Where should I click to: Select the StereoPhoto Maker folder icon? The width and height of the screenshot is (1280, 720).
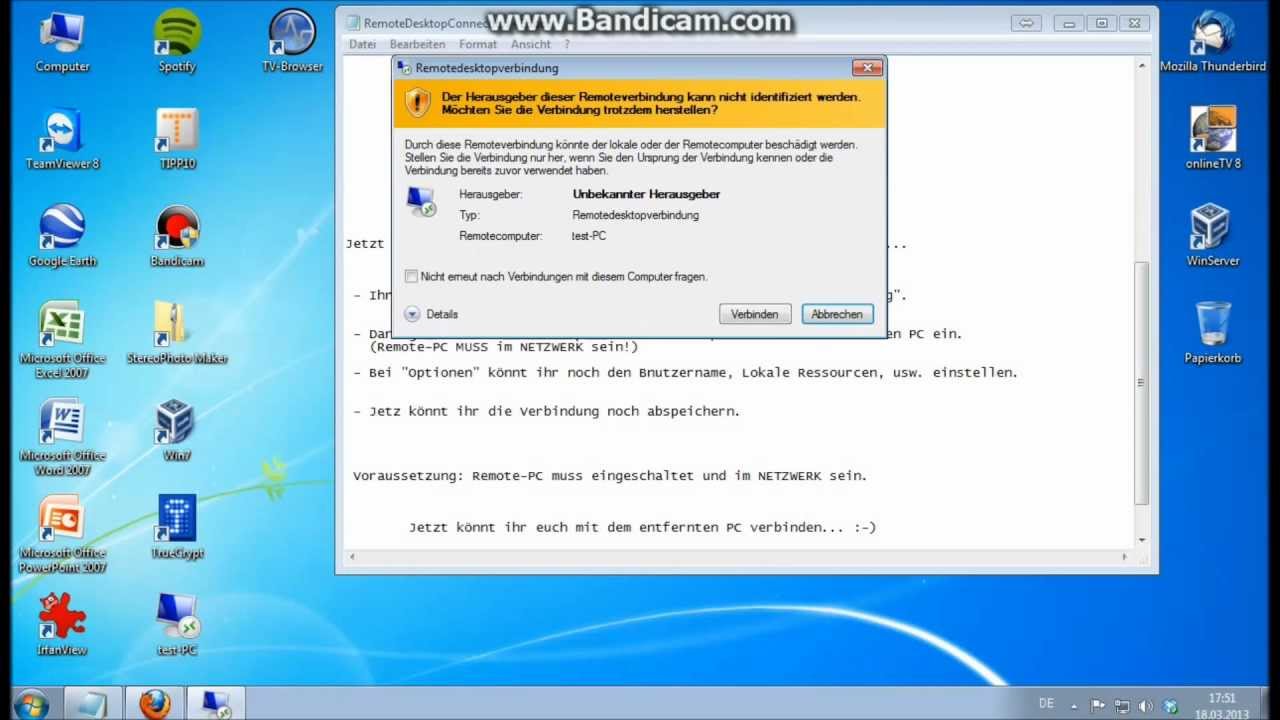click(177, 333)
